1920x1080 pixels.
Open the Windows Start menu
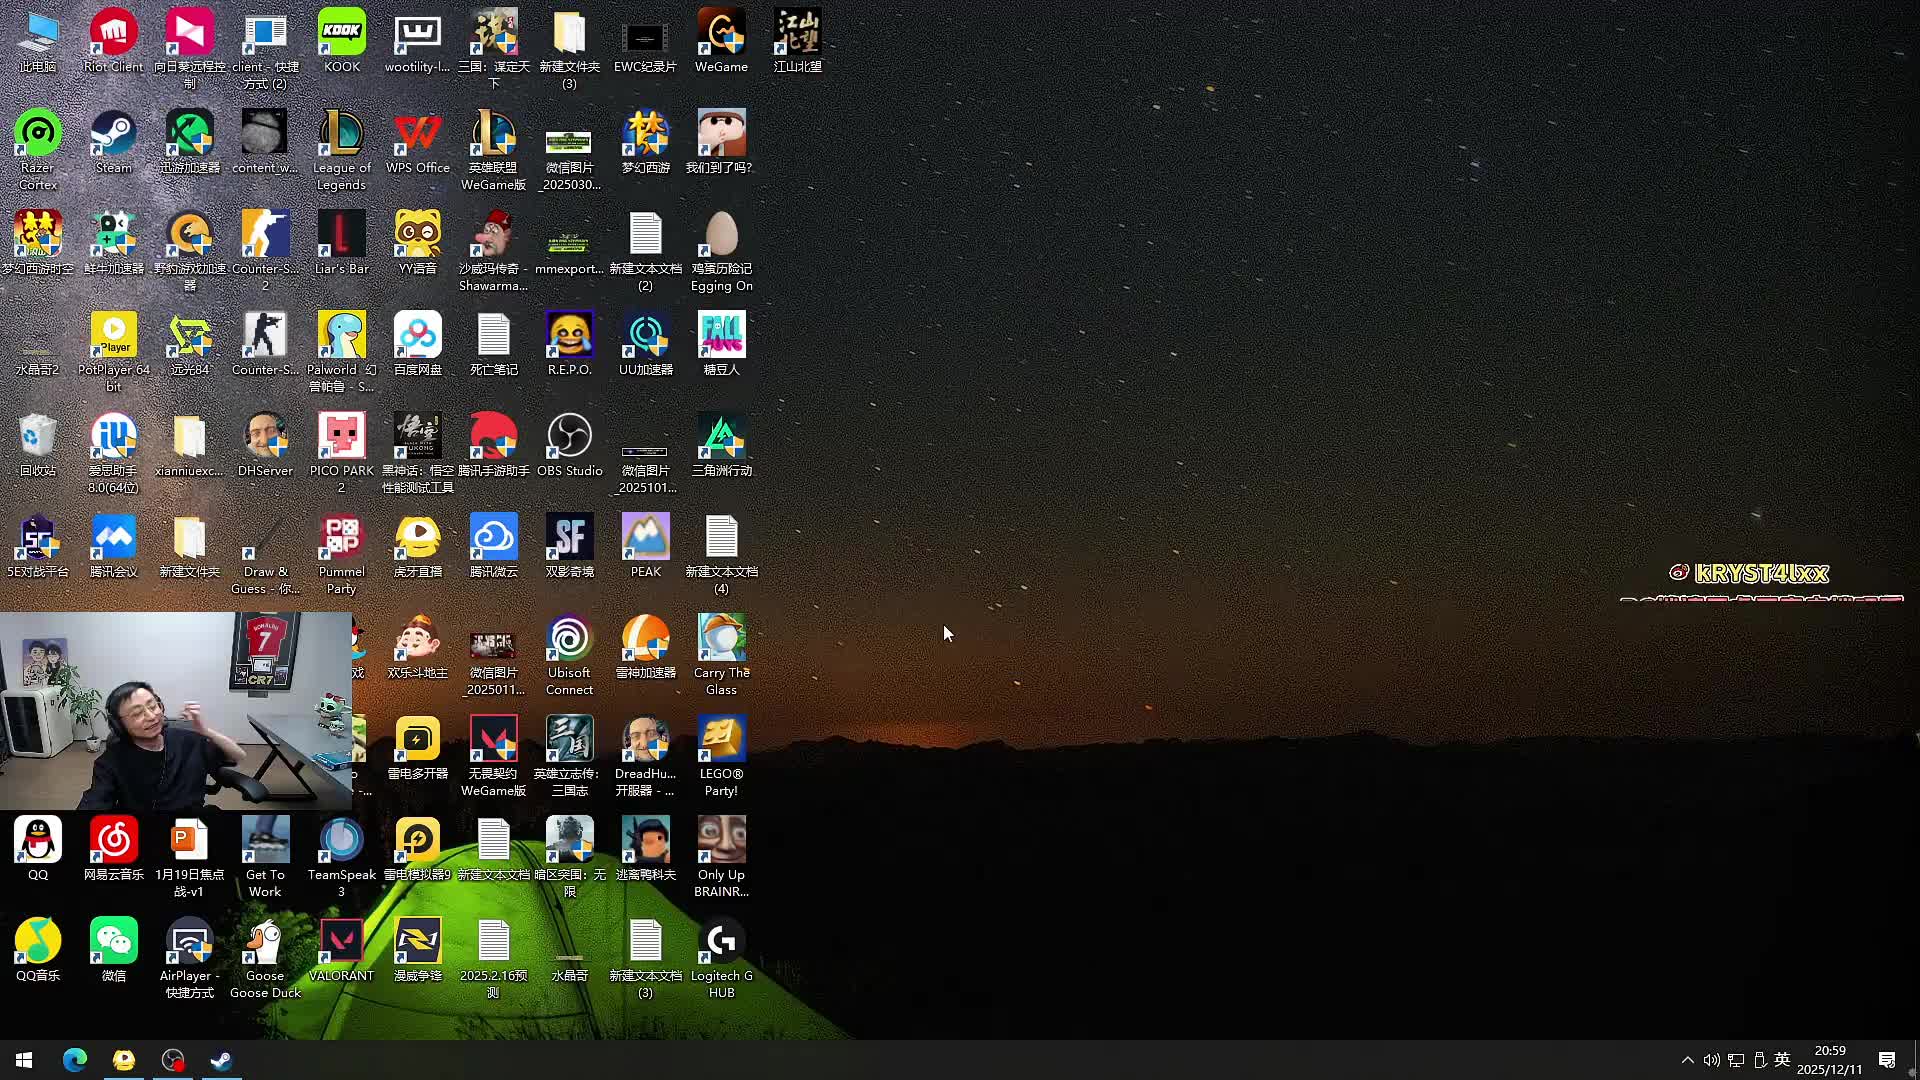tap(24, 1060)
